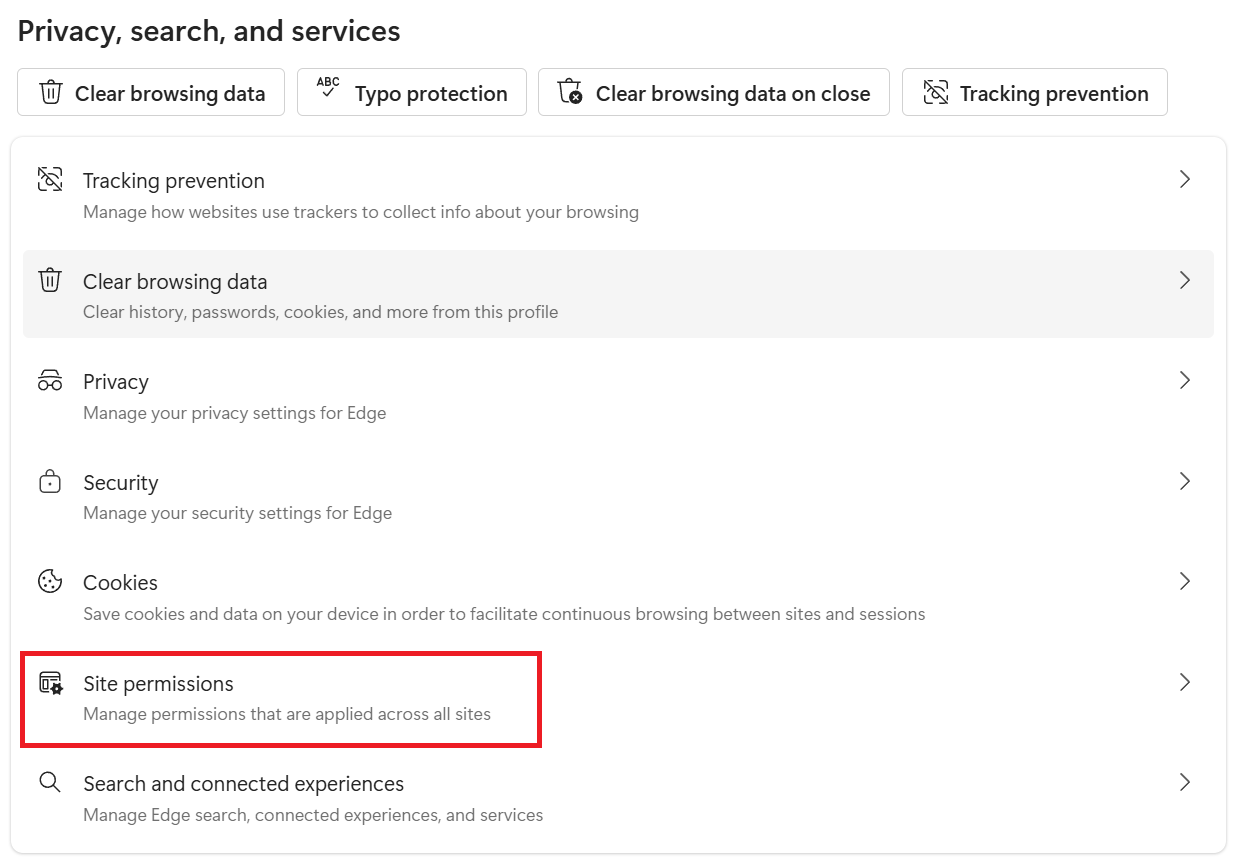Viewport: 1240px width, 862px height.
Task: Expand Cookies section with right chevron
Action: click(x=1185, y=582)
